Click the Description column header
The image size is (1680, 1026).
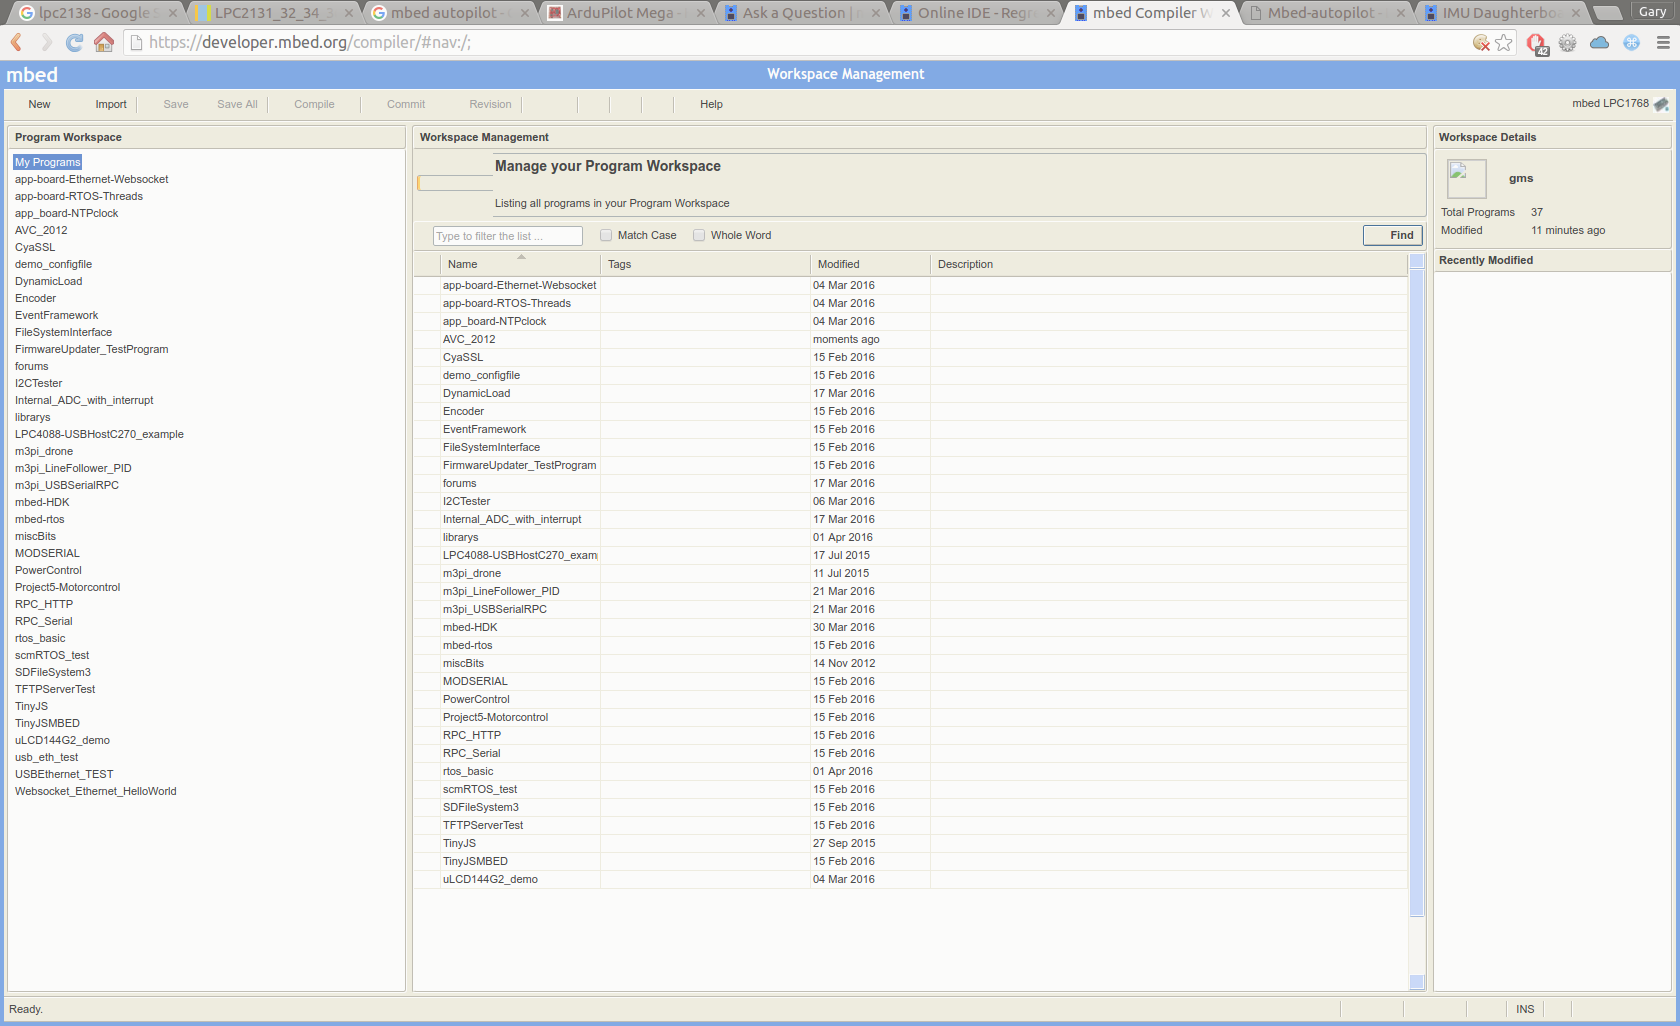click(x=1168, y=264)
